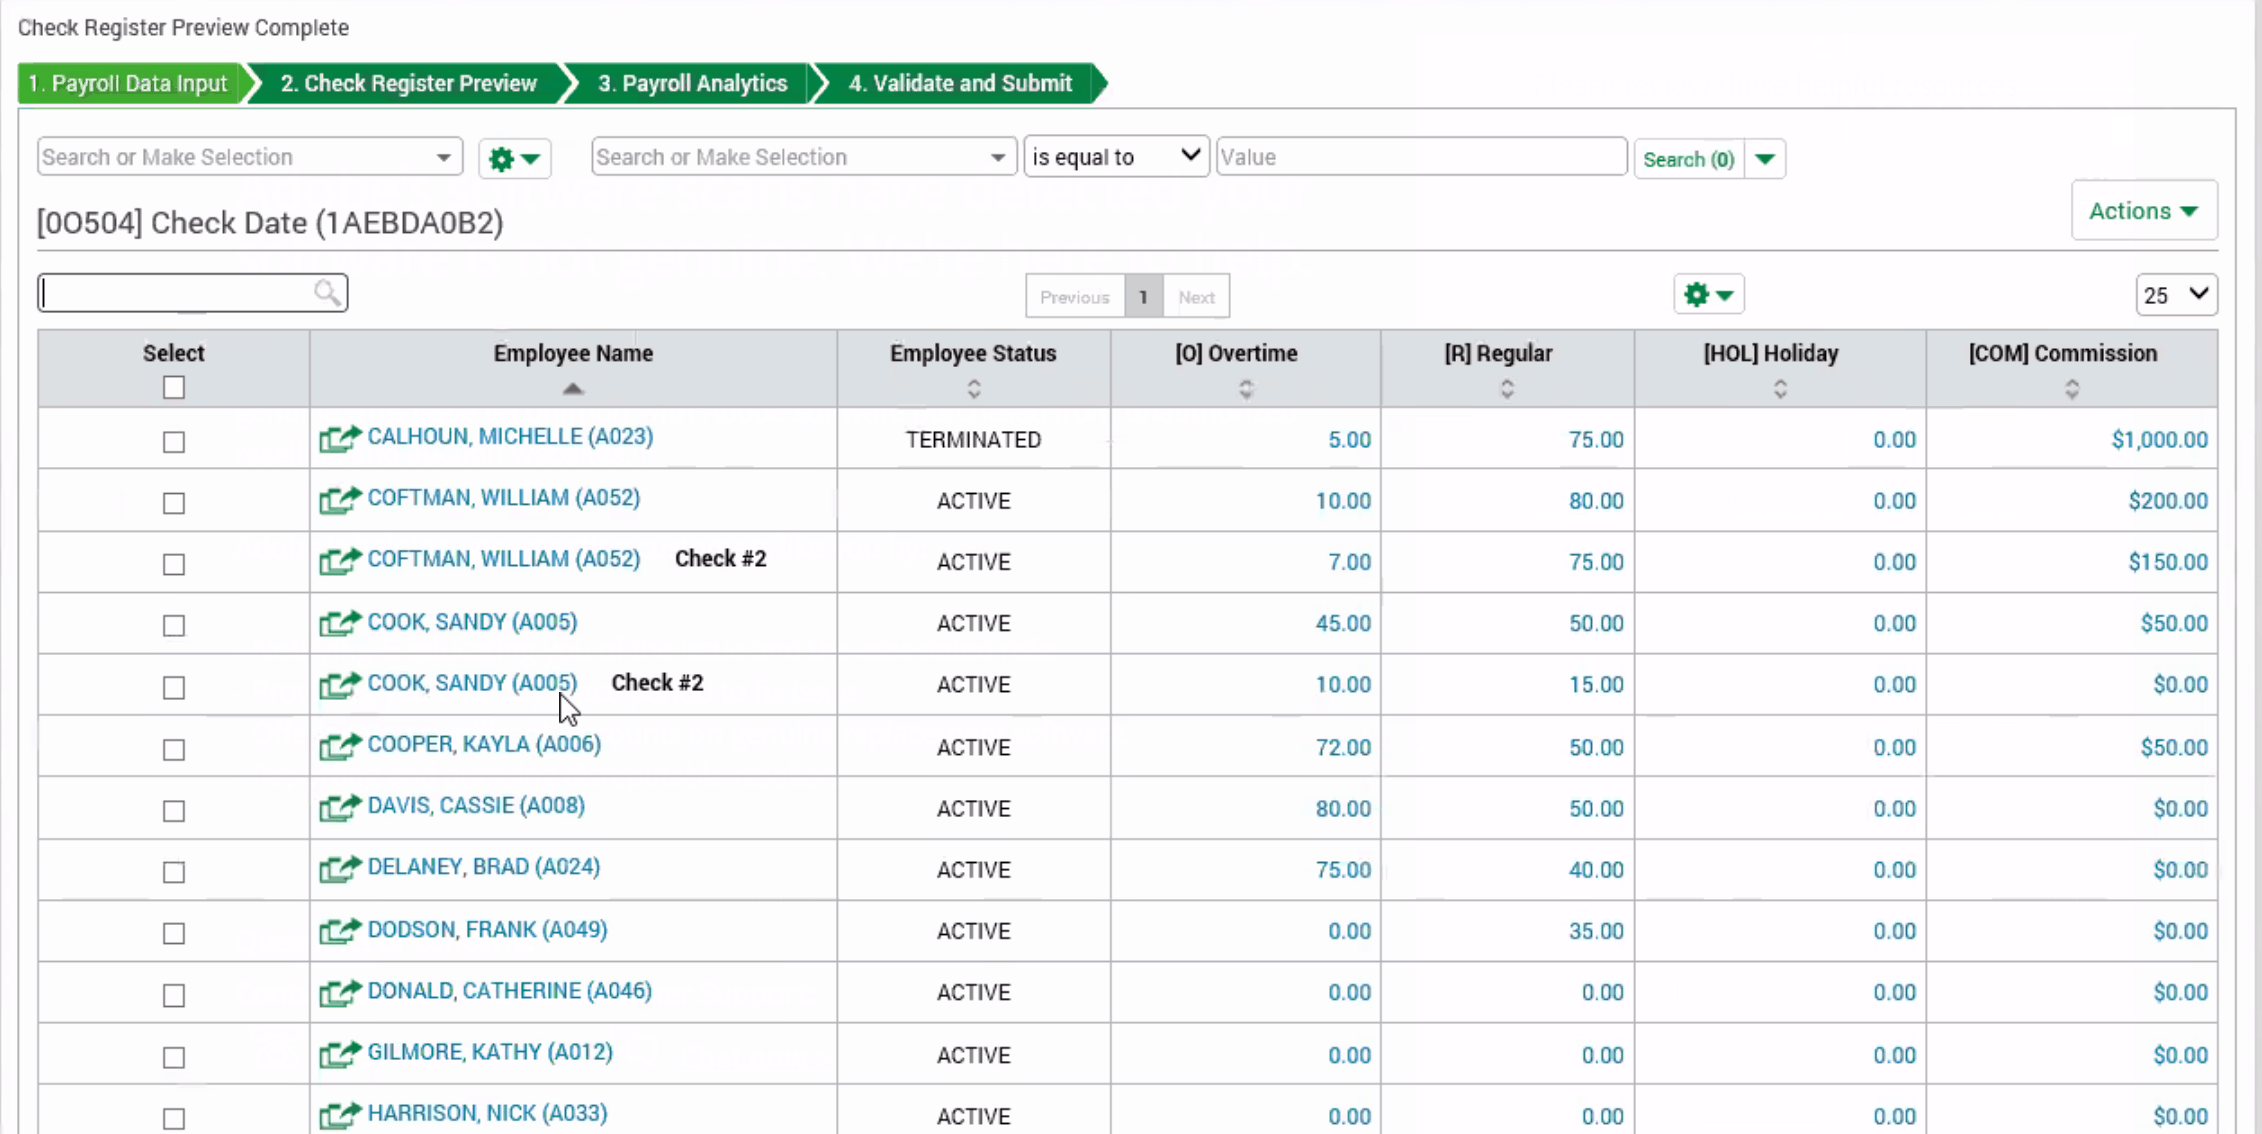Image resolution: width=2262 pixels, height=1134 pixels.
Task: Select checkbox for first COOK, SANDY row
Action: tap(174, 626)
